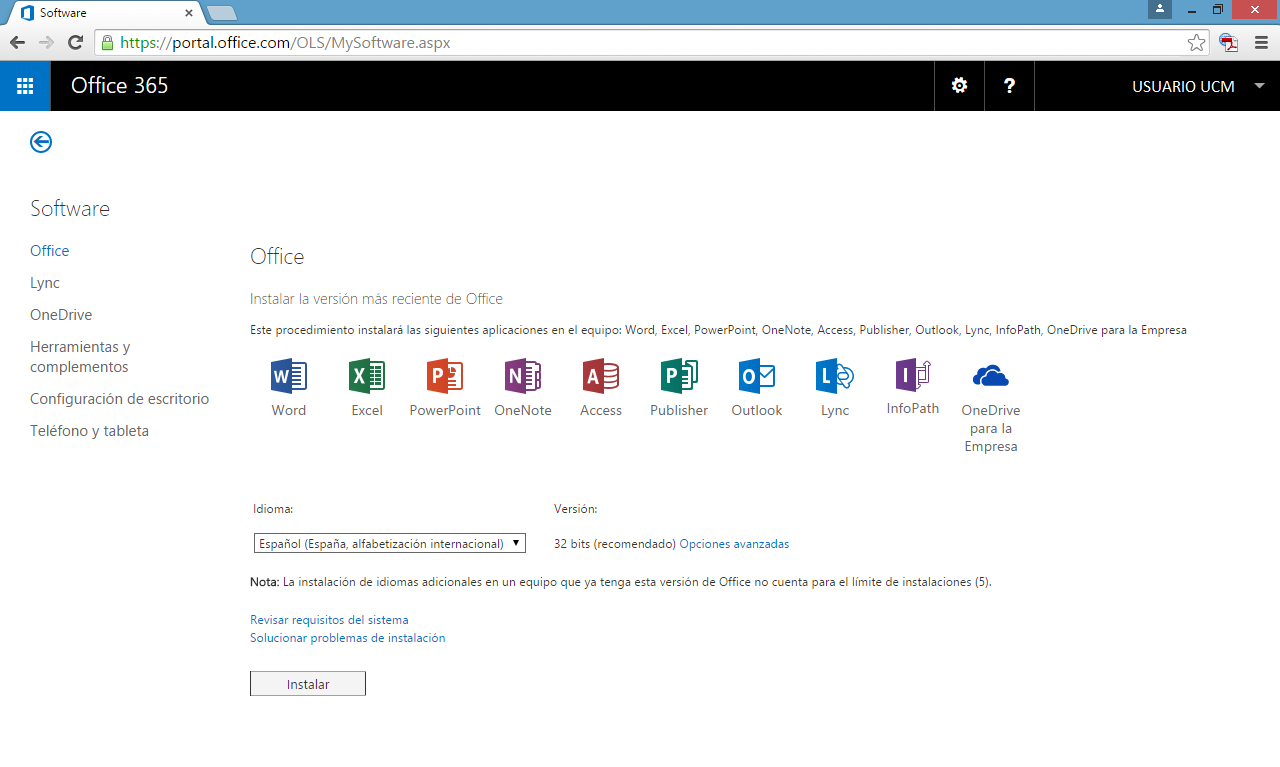
Task: Click the Publisher application icon
Action: click(679, 377)
